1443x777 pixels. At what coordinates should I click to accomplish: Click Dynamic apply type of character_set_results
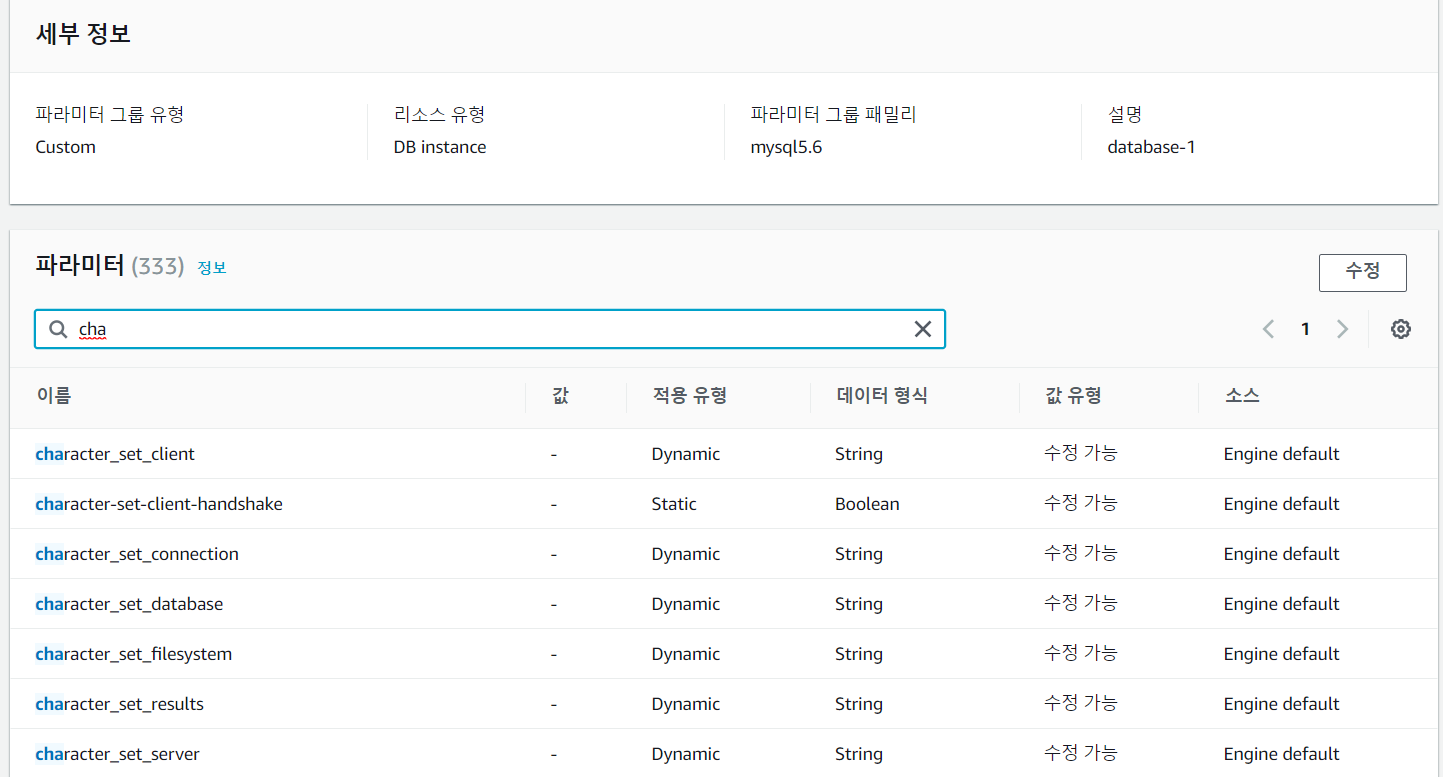(x=686, y=704)
